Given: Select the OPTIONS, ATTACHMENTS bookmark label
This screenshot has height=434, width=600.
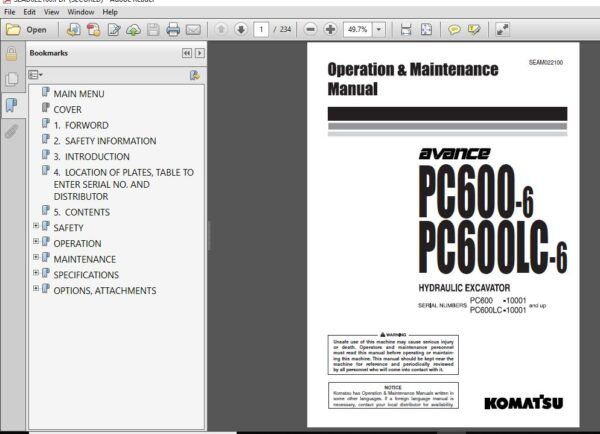Looking at the screenshot, I should [x=105, y=290].
